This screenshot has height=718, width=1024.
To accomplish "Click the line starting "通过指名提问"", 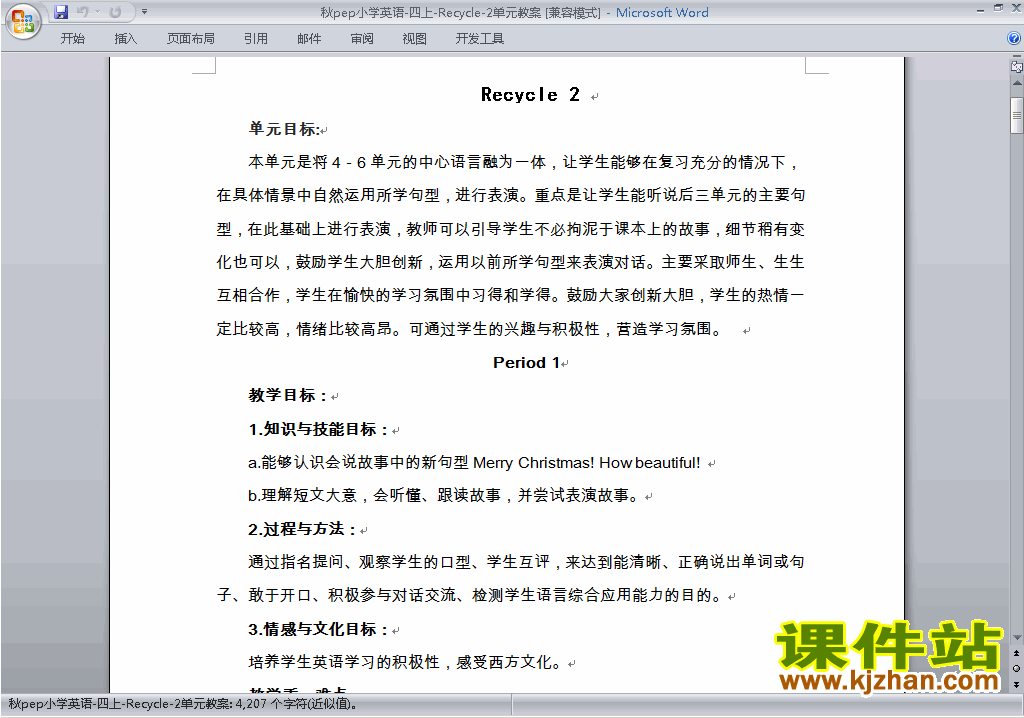I will [526, 562].
